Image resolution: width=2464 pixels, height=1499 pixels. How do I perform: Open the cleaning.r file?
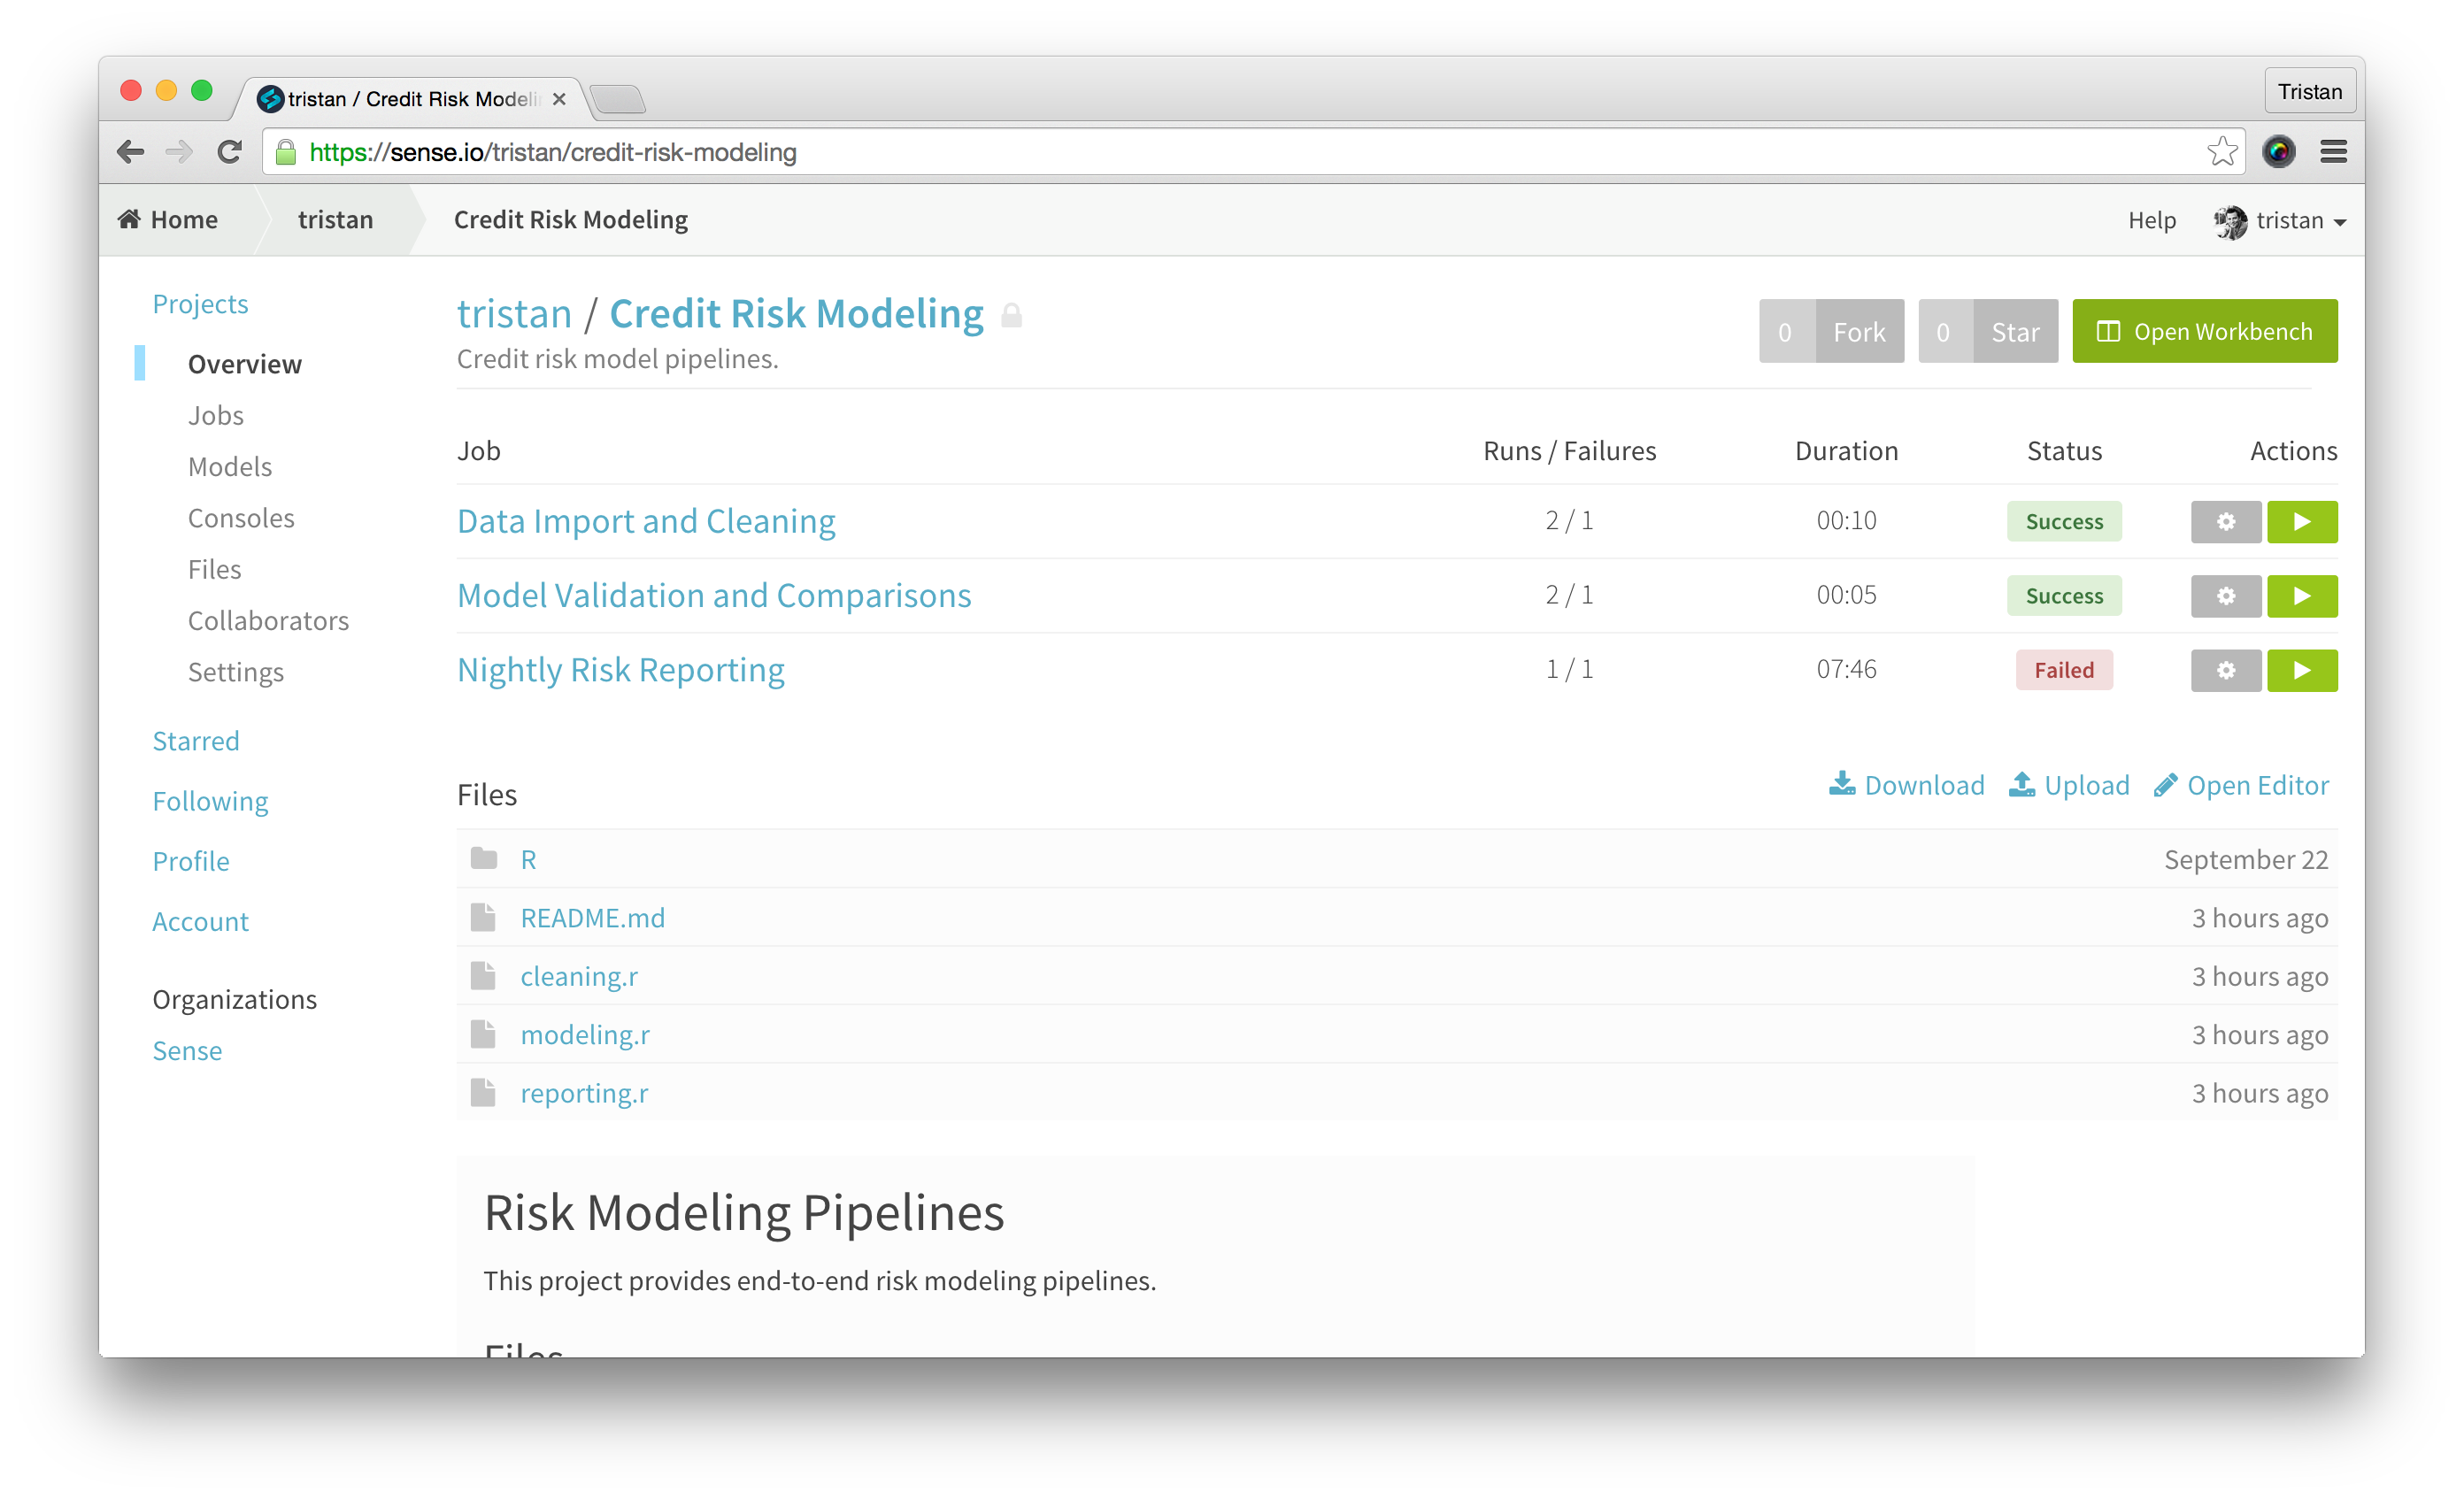pos(579,976)
